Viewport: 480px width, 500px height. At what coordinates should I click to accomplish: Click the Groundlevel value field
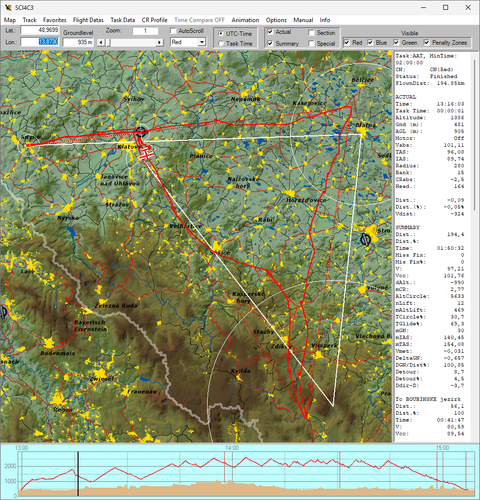pos(78,42)
